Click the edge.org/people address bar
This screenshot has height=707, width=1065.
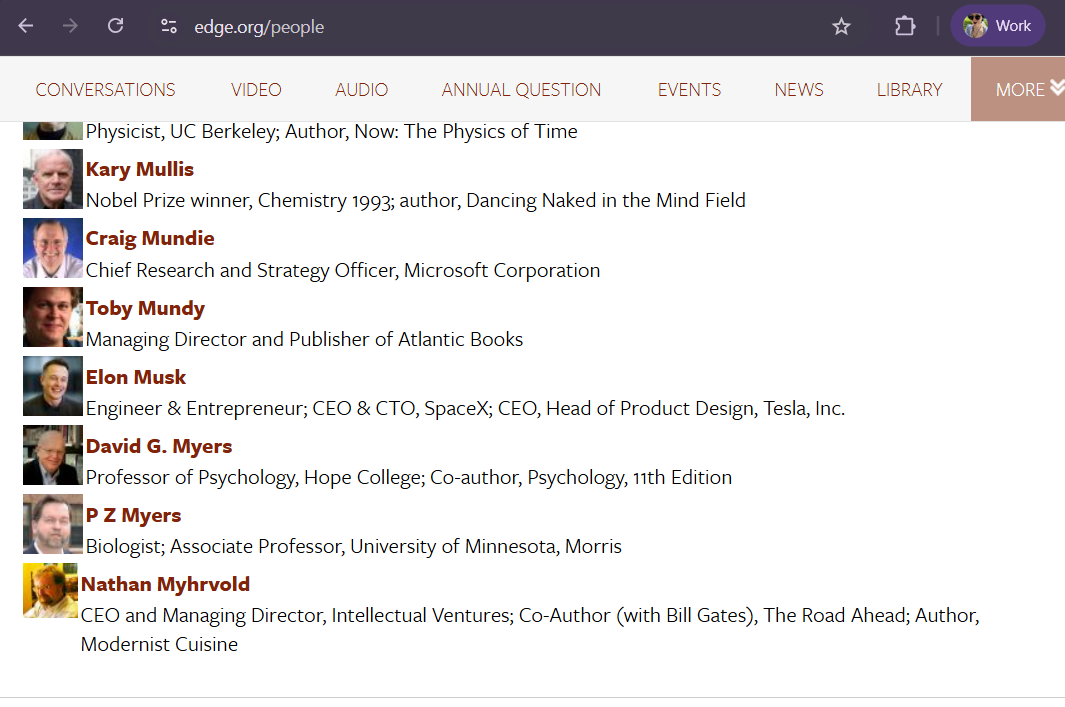259,26
